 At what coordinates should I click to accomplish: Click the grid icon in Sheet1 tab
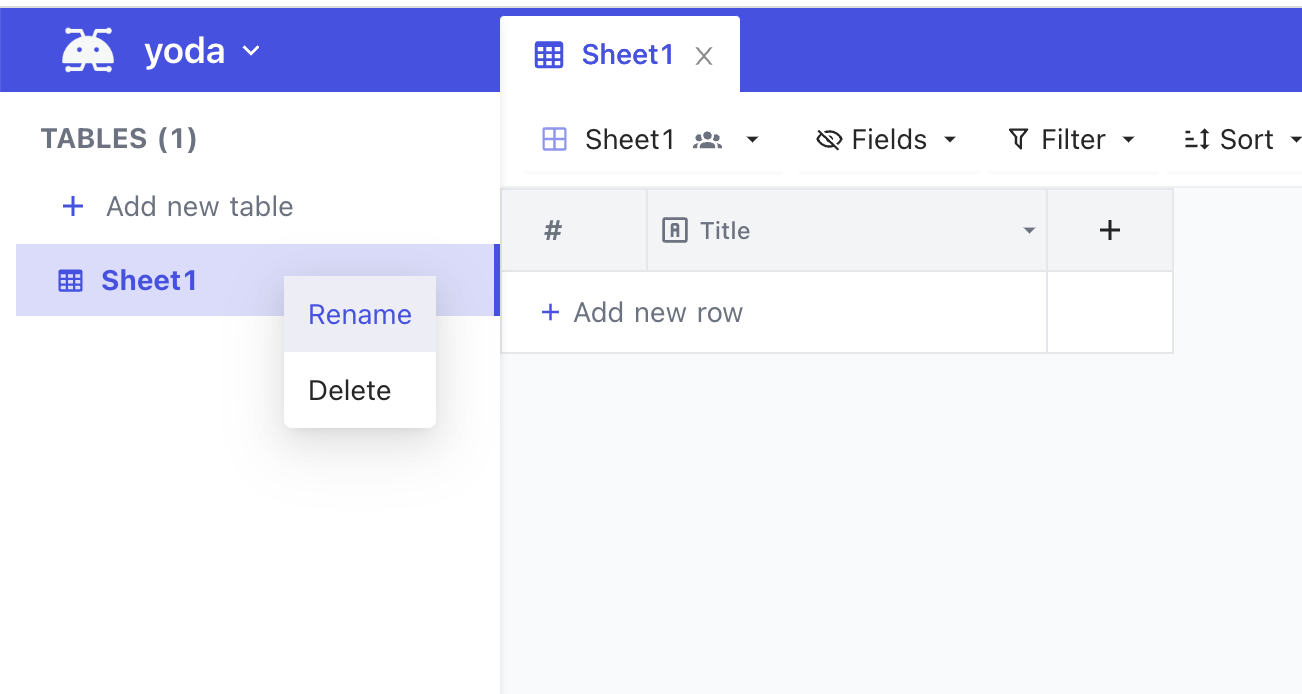[x=549, y=55]
